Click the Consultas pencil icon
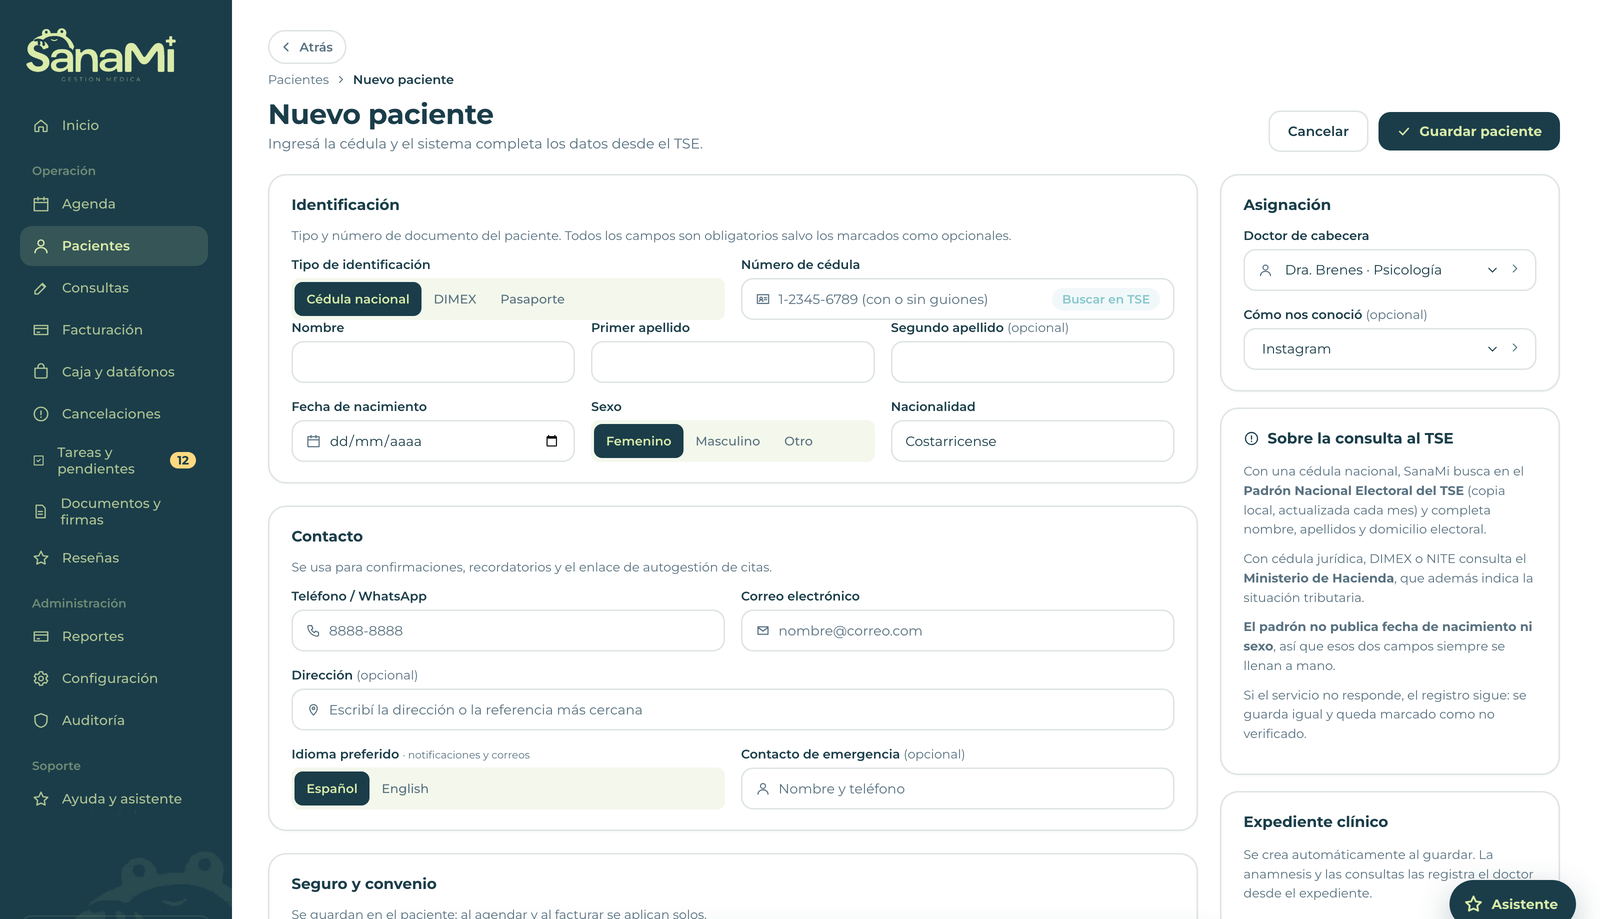The image size is (1600, 919). coord(41,288)
